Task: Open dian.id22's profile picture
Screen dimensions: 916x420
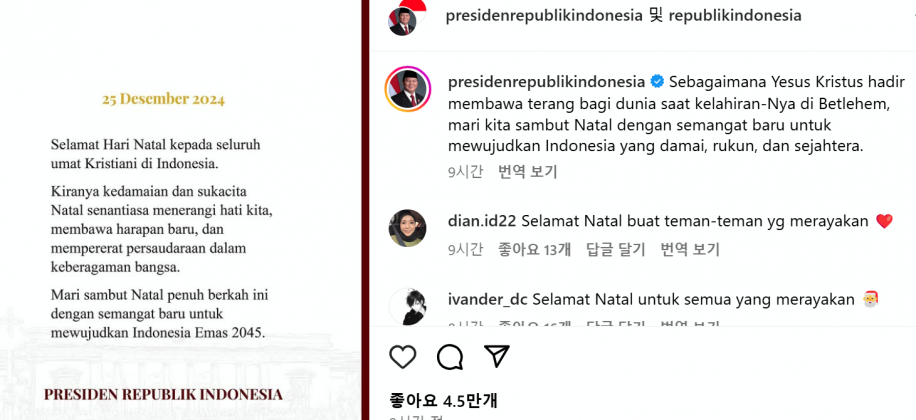Action: coord(407,228)
